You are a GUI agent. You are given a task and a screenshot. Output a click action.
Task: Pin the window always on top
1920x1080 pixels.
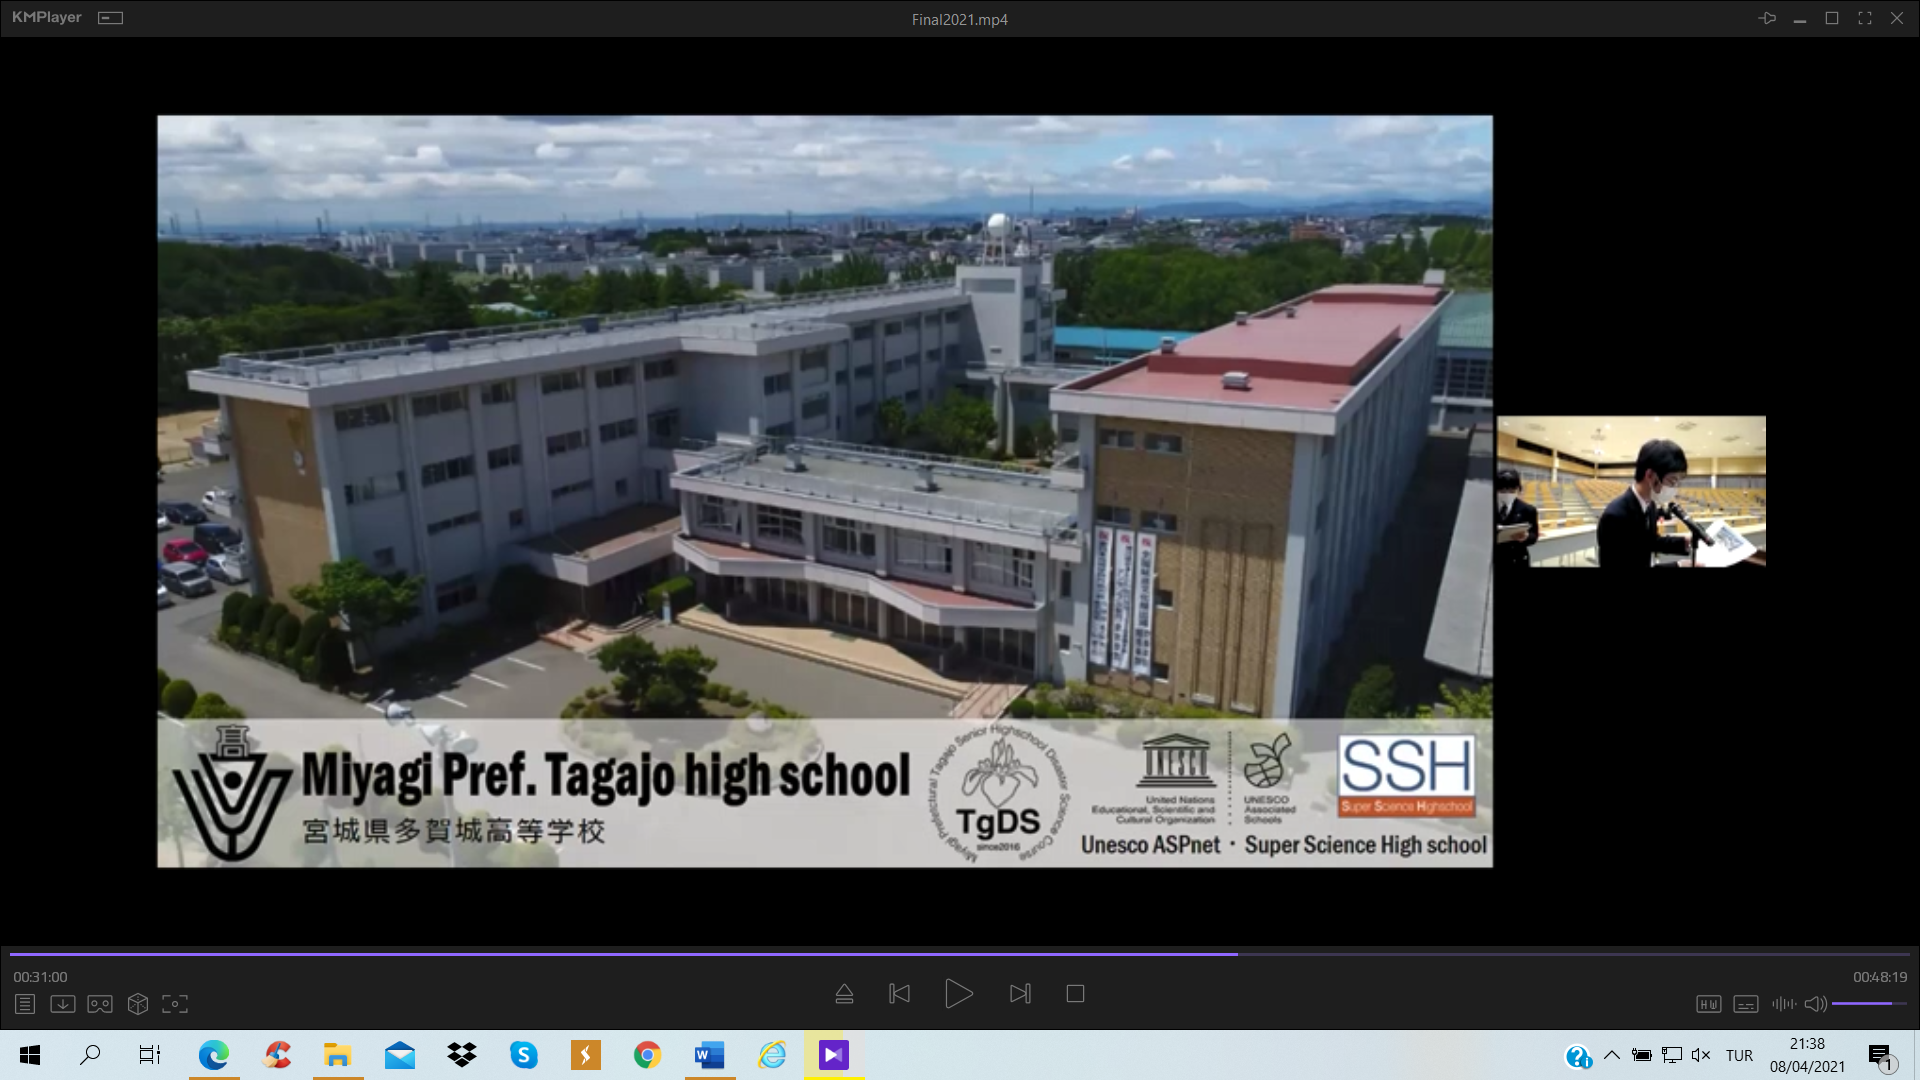(x=1767, y=18)
